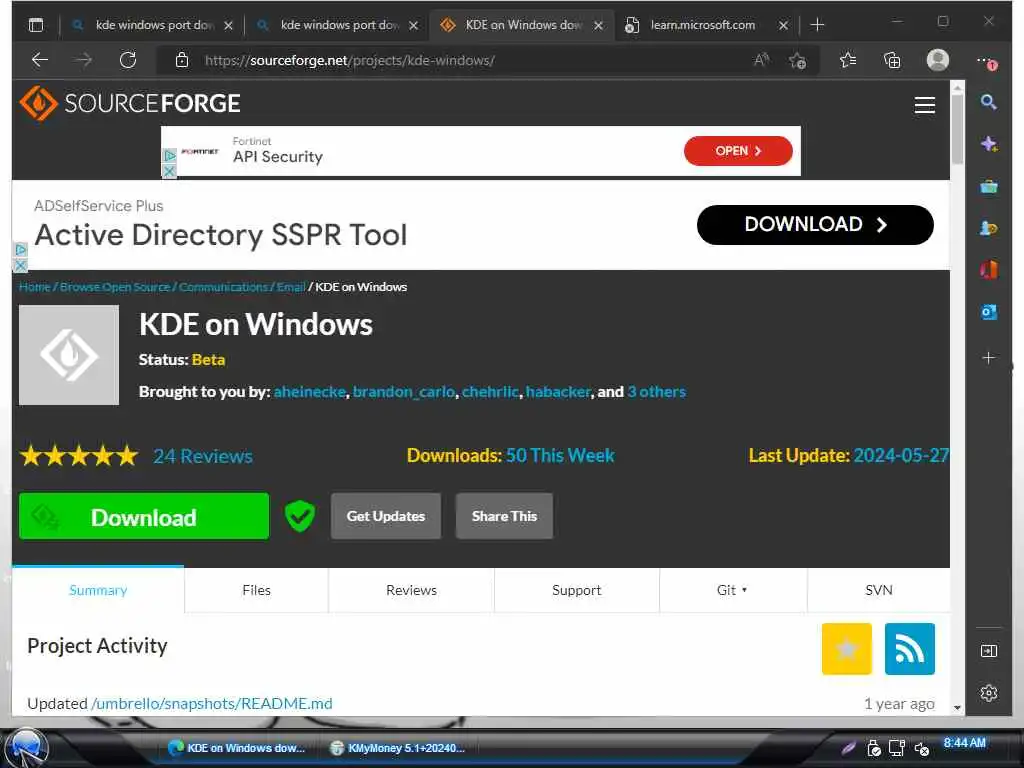Add this page to favorites
1024x768 pixels.
click(797, 60)
